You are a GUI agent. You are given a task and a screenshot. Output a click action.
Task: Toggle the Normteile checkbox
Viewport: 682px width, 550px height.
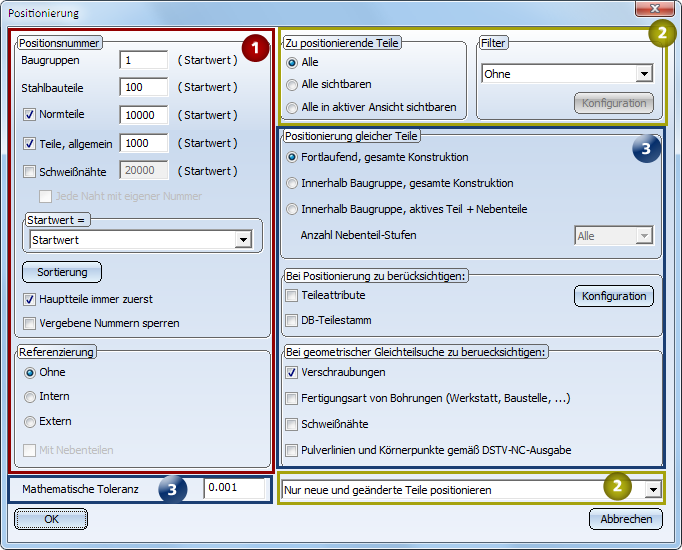29,115
